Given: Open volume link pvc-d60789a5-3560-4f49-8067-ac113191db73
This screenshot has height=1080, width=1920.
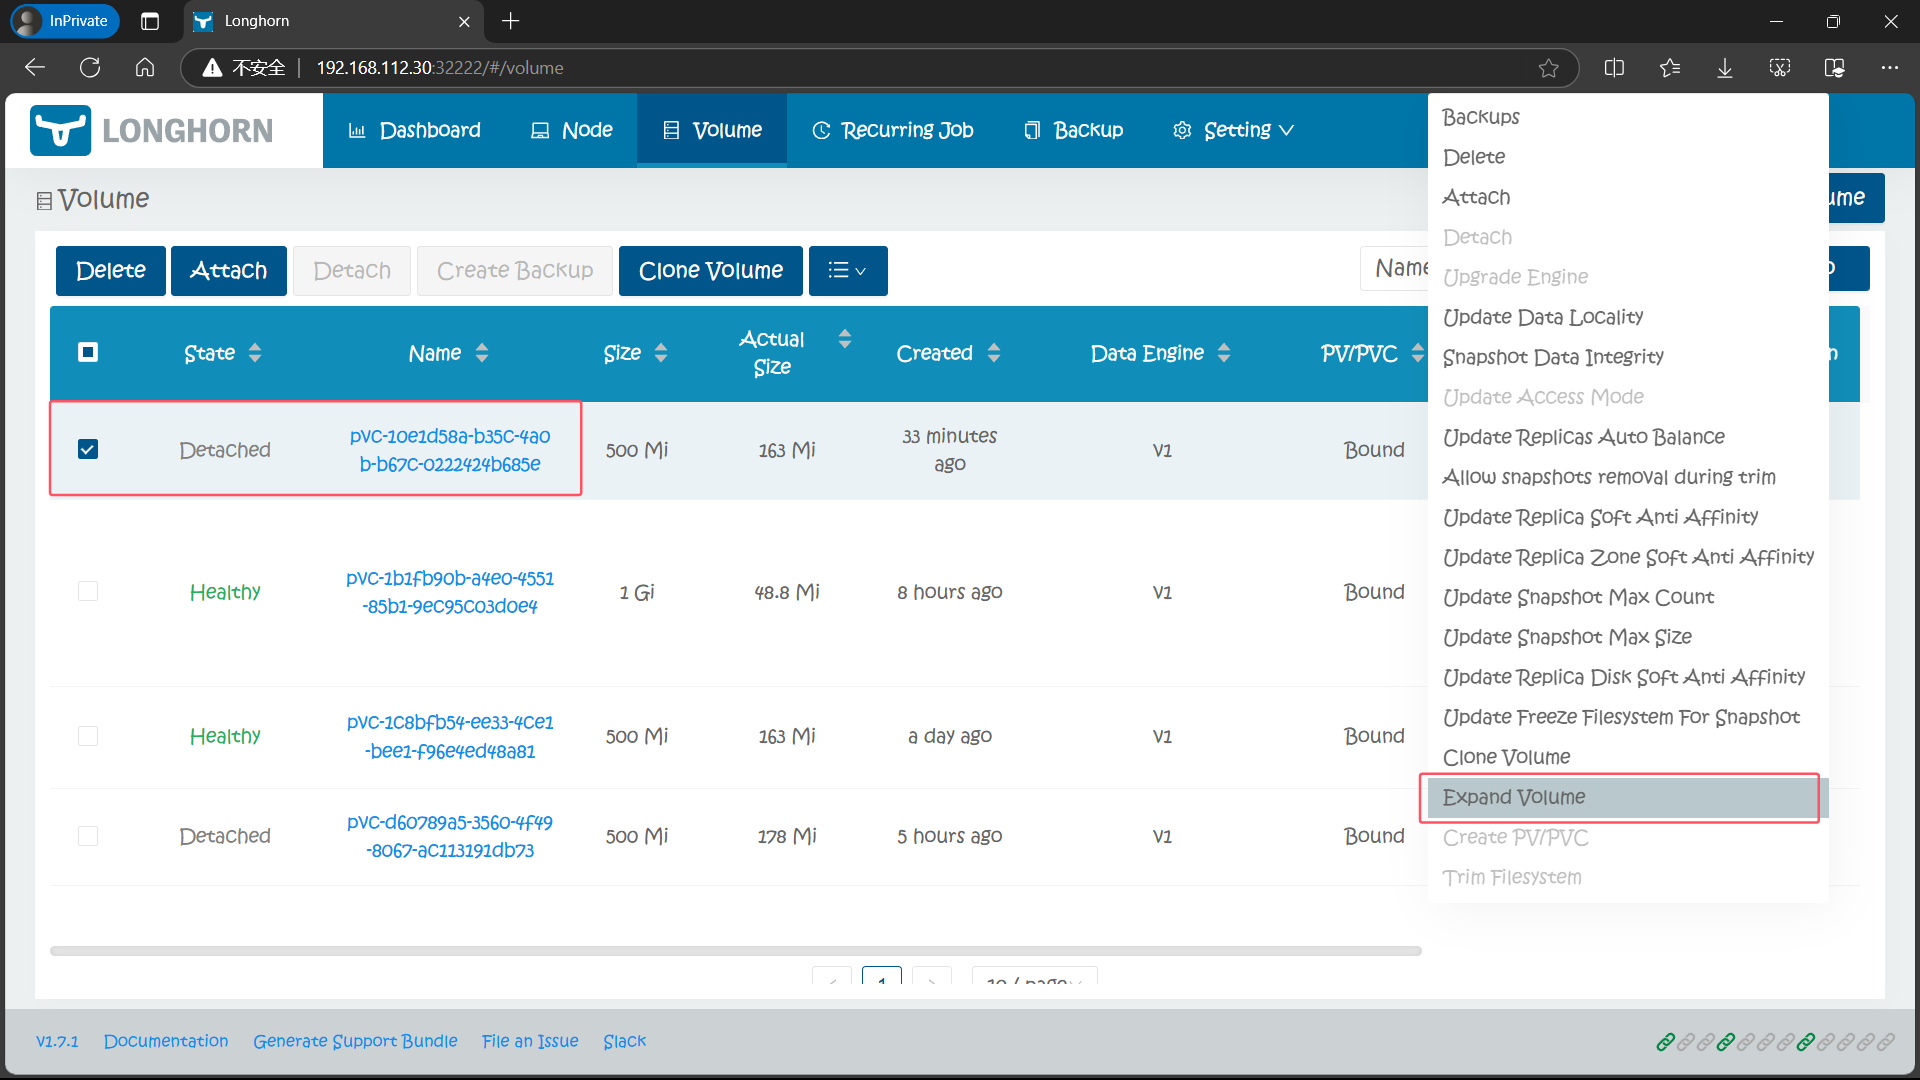Looking at the screenshot, I should 450,836.
